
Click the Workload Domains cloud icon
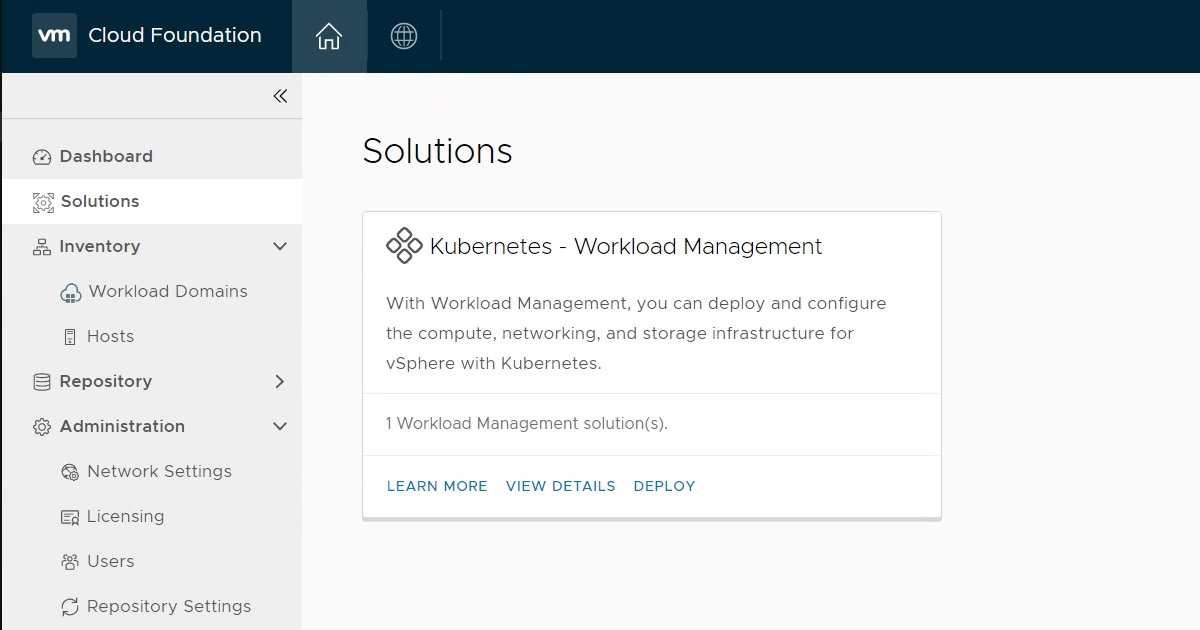70,292
